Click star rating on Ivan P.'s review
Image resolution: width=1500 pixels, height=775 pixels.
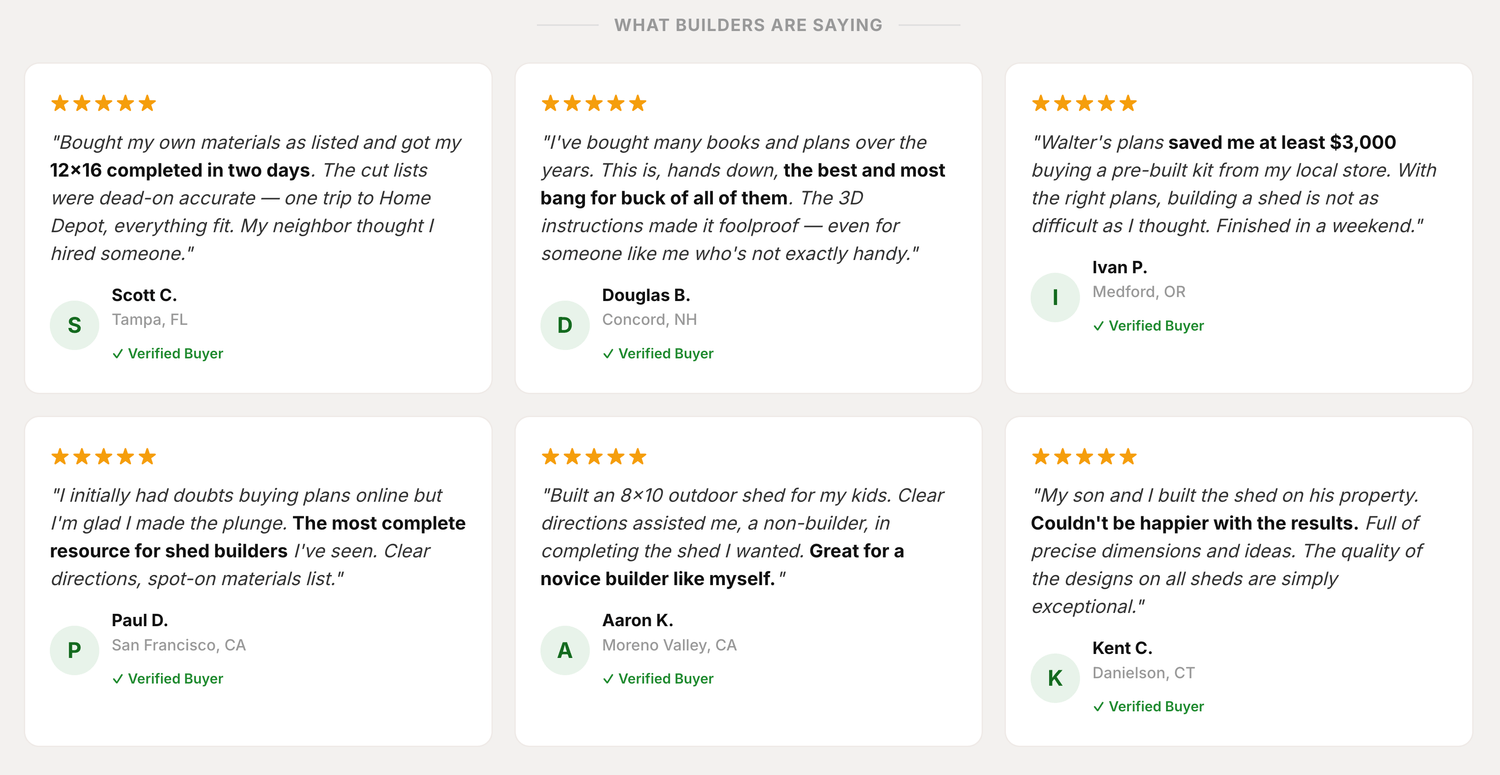(1084, 103)
